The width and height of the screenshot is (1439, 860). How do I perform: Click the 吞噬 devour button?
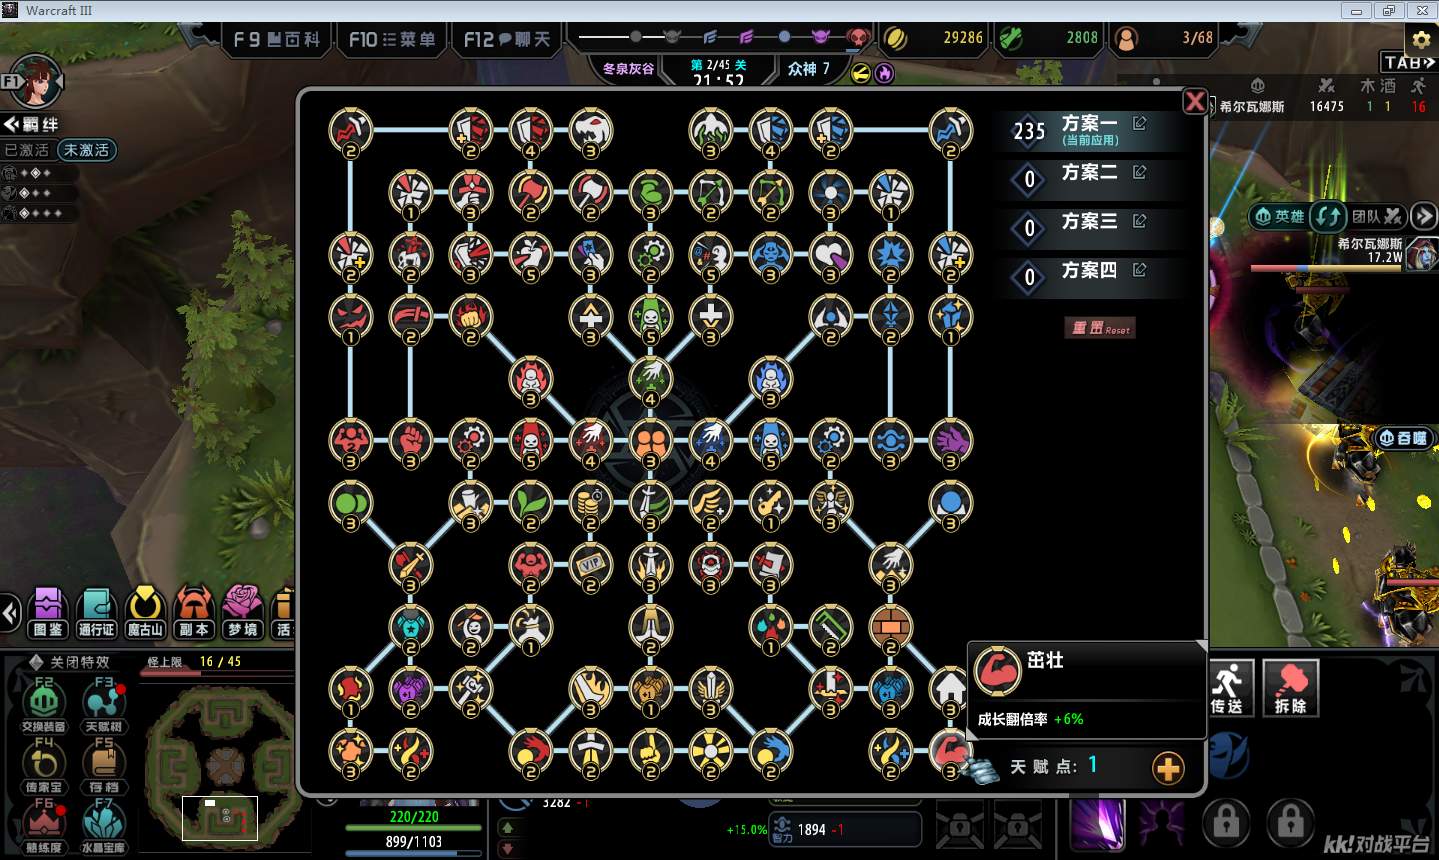click(x=1403, y=439)
